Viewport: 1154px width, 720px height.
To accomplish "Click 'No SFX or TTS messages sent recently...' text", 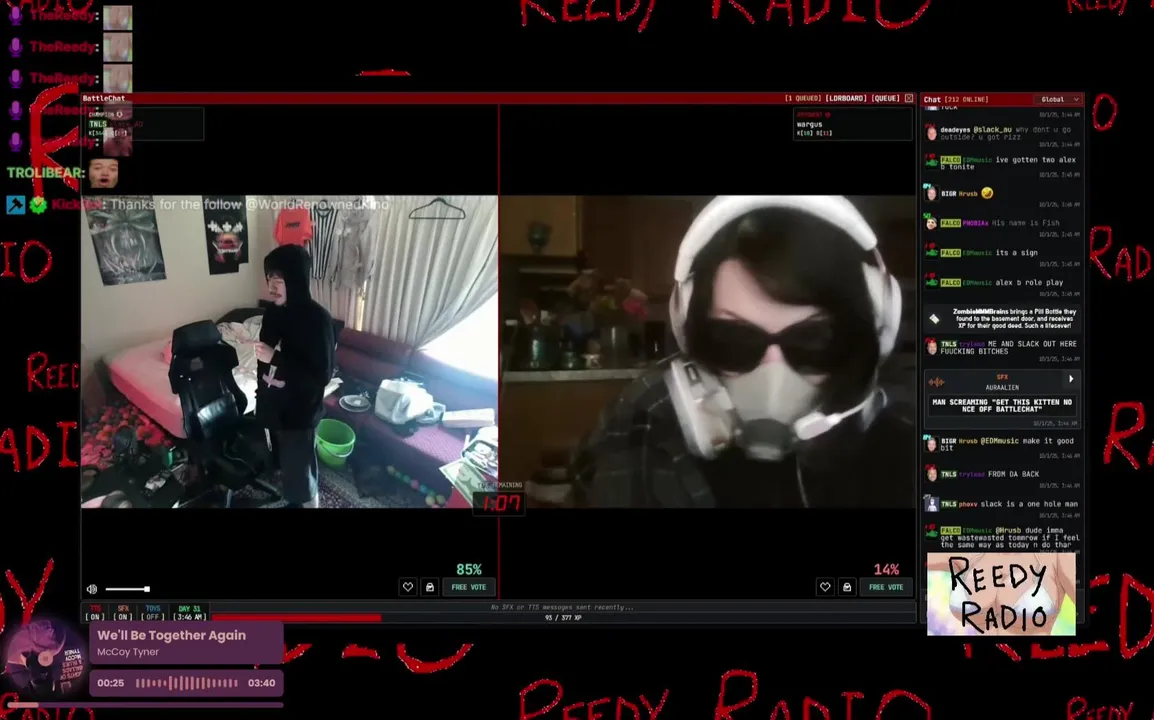I will [562, 607].
